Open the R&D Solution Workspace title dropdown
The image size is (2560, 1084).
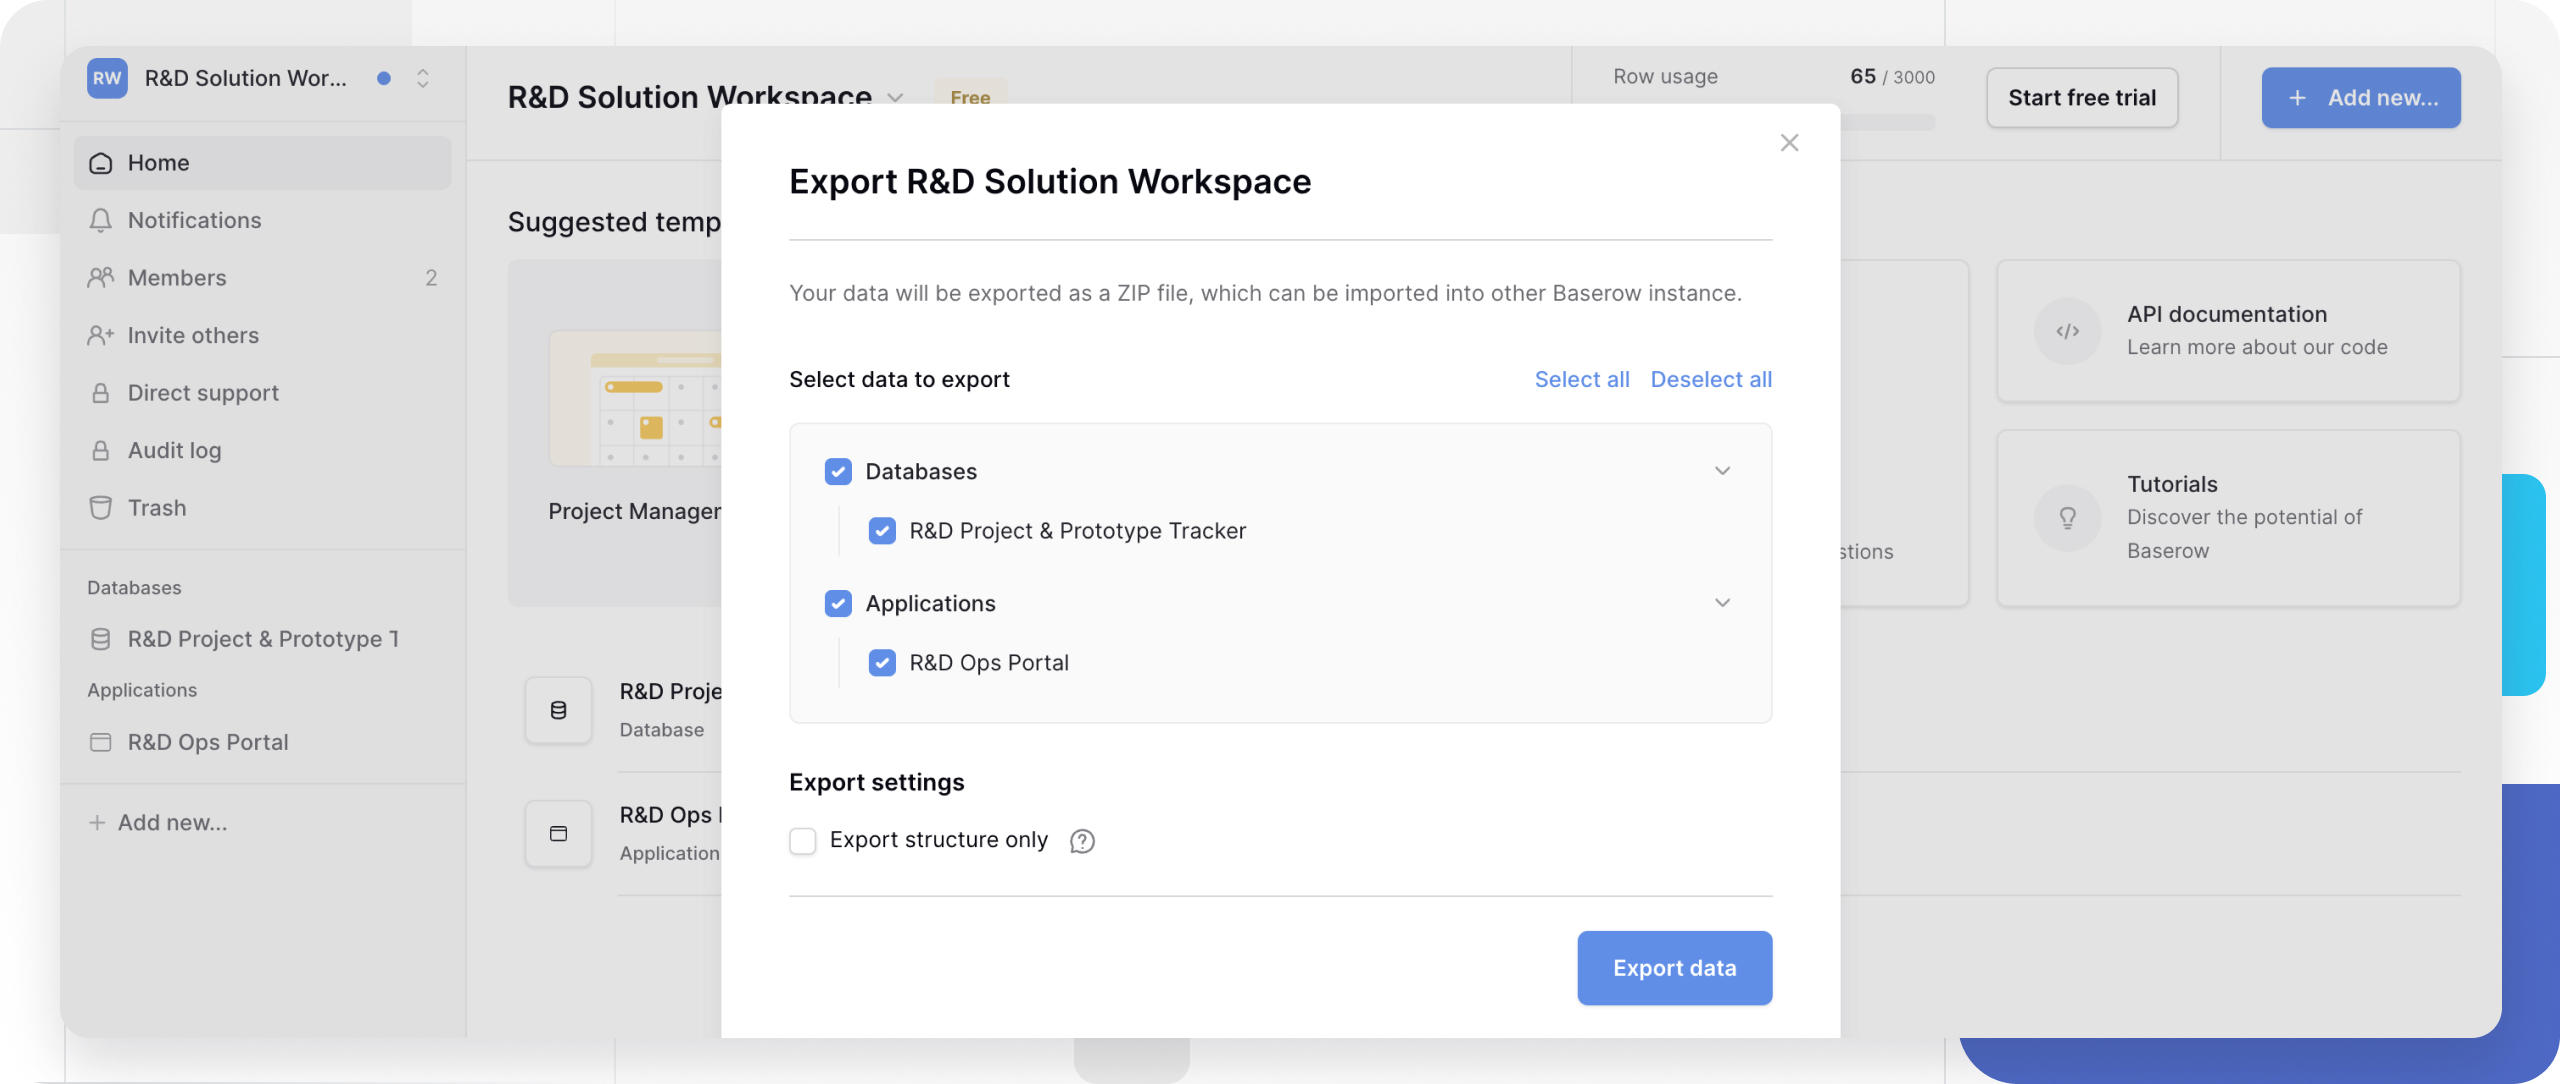pyautogui.click(x=896, y=97)
